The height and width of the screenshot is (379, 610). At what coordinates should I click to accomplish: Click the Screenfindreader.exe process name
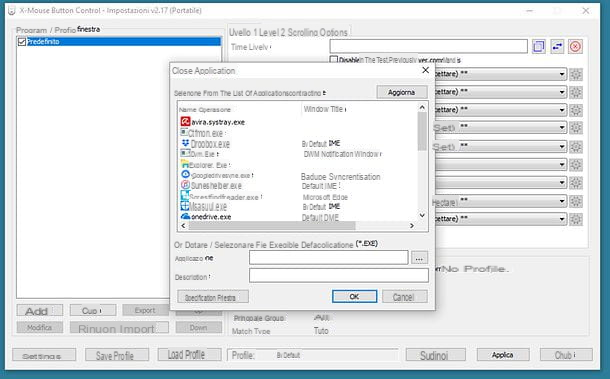pyautogui.click(x=225, y=197)
